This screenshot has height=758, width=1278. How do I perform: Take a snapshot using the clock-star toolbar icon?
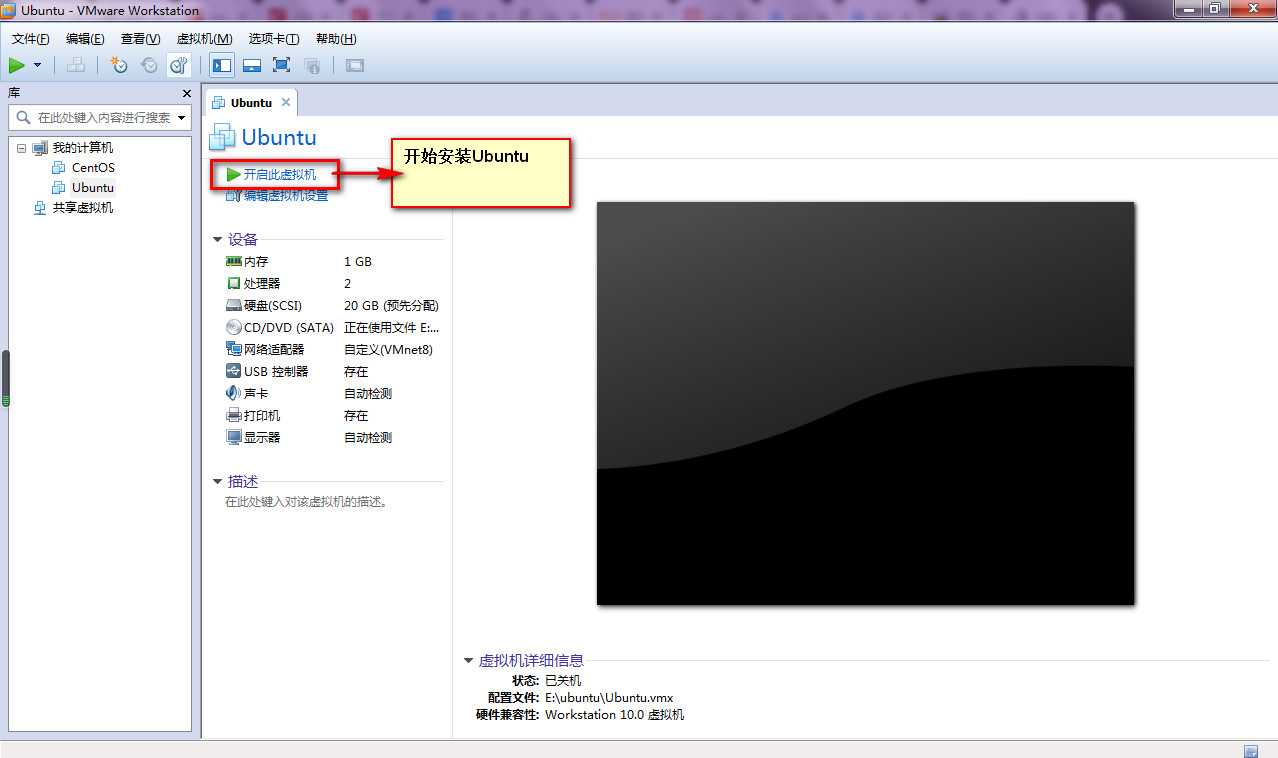pos(119,65)
